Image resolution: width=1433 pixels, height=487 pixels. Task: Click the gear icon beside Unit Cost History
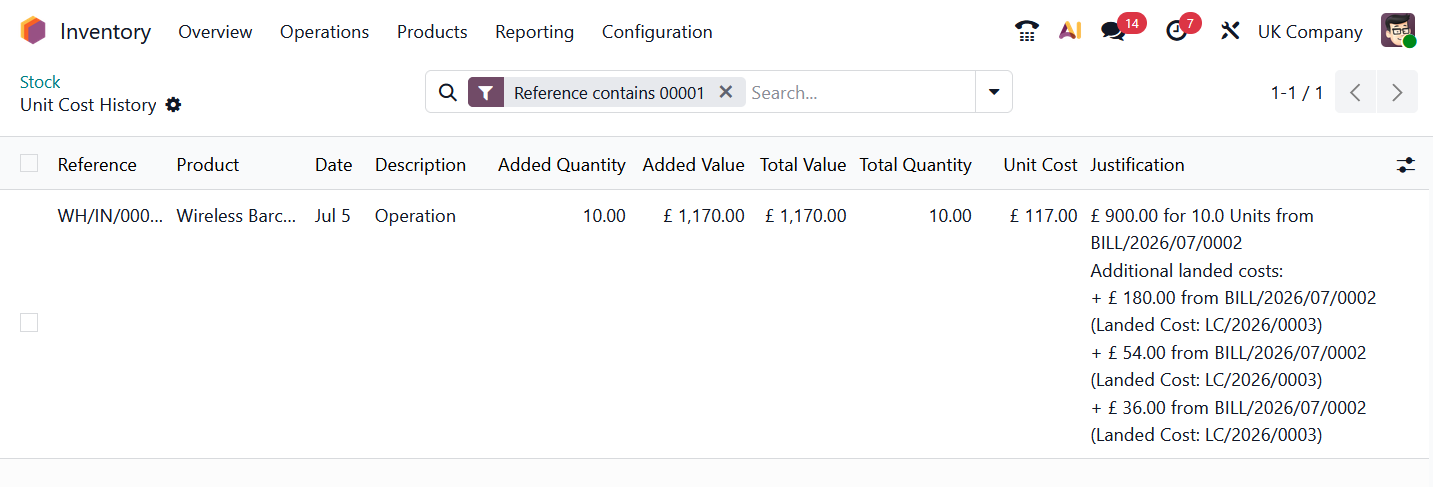coord(174,105)
